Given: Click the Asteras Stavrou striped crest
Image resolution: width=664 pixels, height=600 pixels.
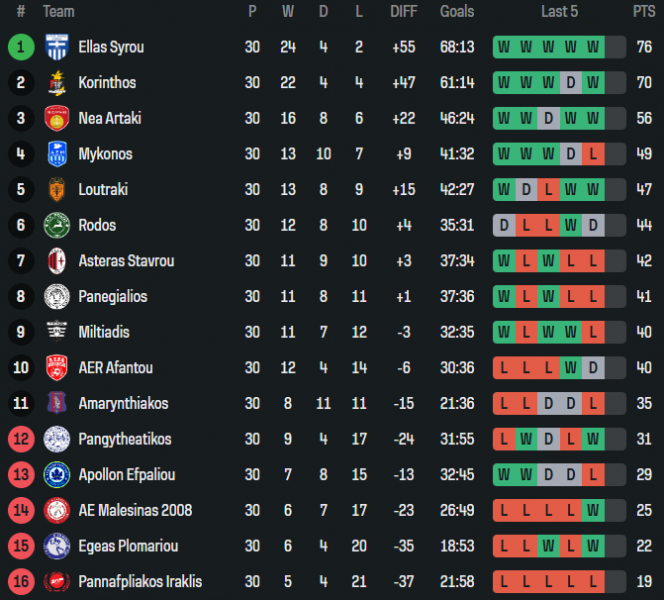Looking at the screenshot, I should [57, 261].
